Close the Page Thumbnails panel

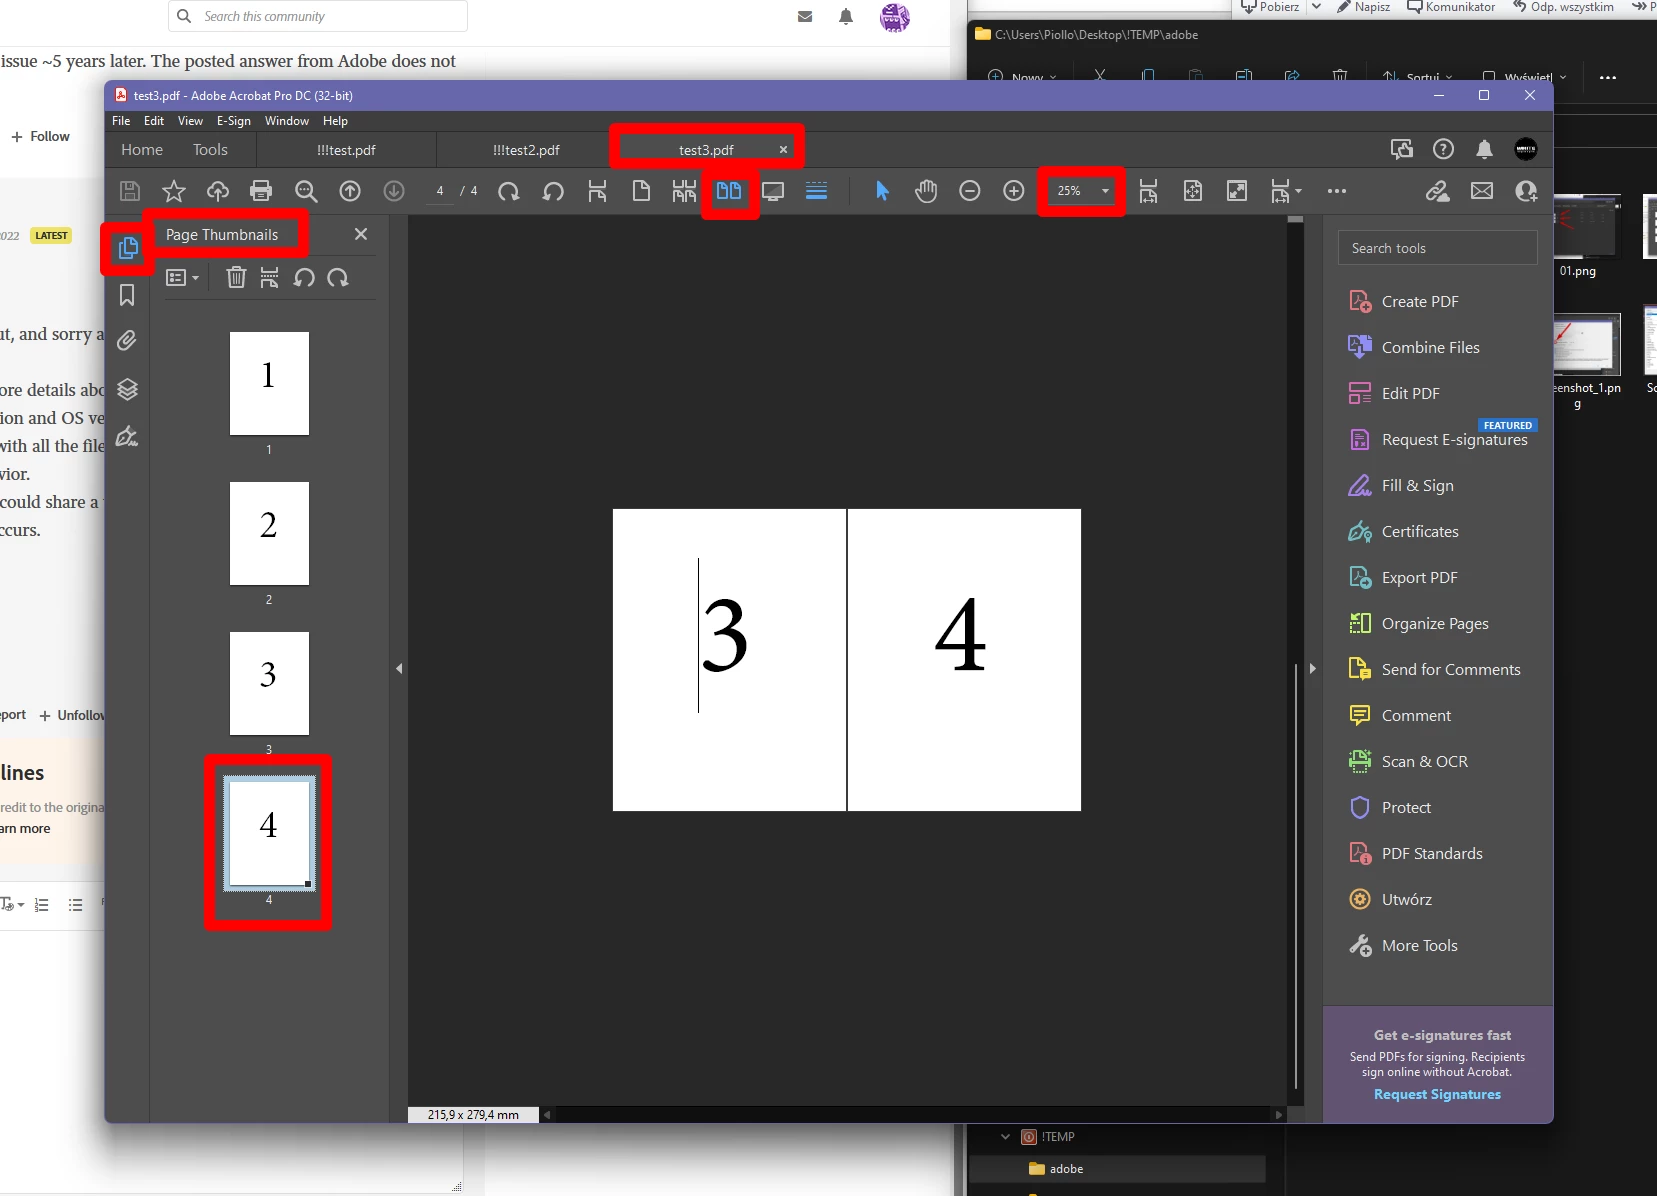[x=361, y=234]
